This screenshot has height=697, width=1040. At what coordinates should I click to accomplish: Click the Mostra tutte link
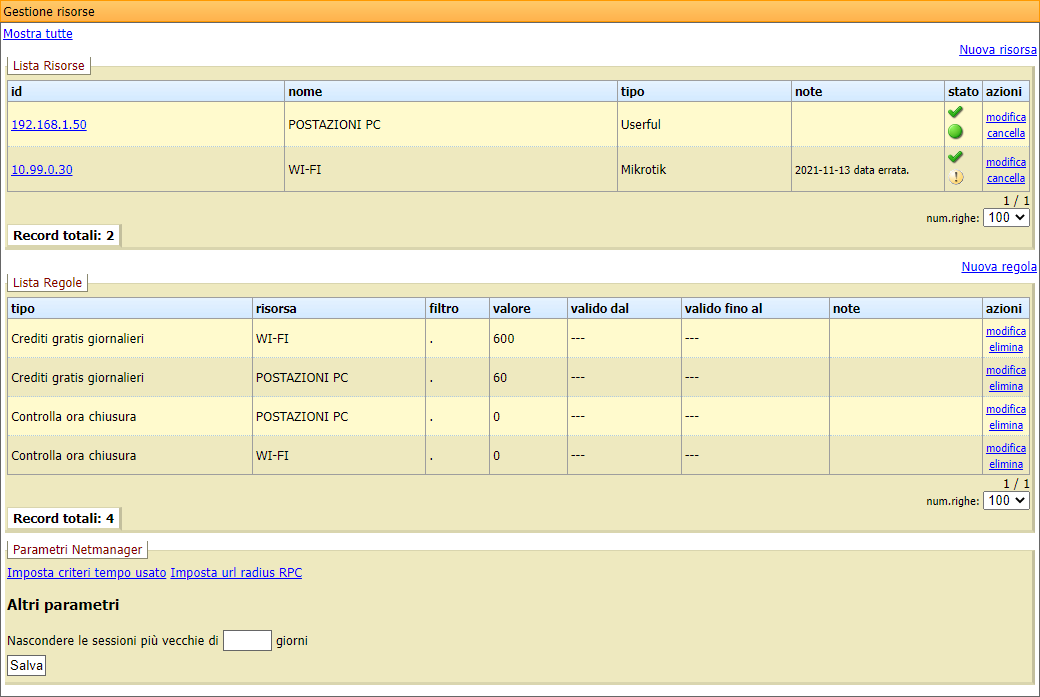click(38, 33)
